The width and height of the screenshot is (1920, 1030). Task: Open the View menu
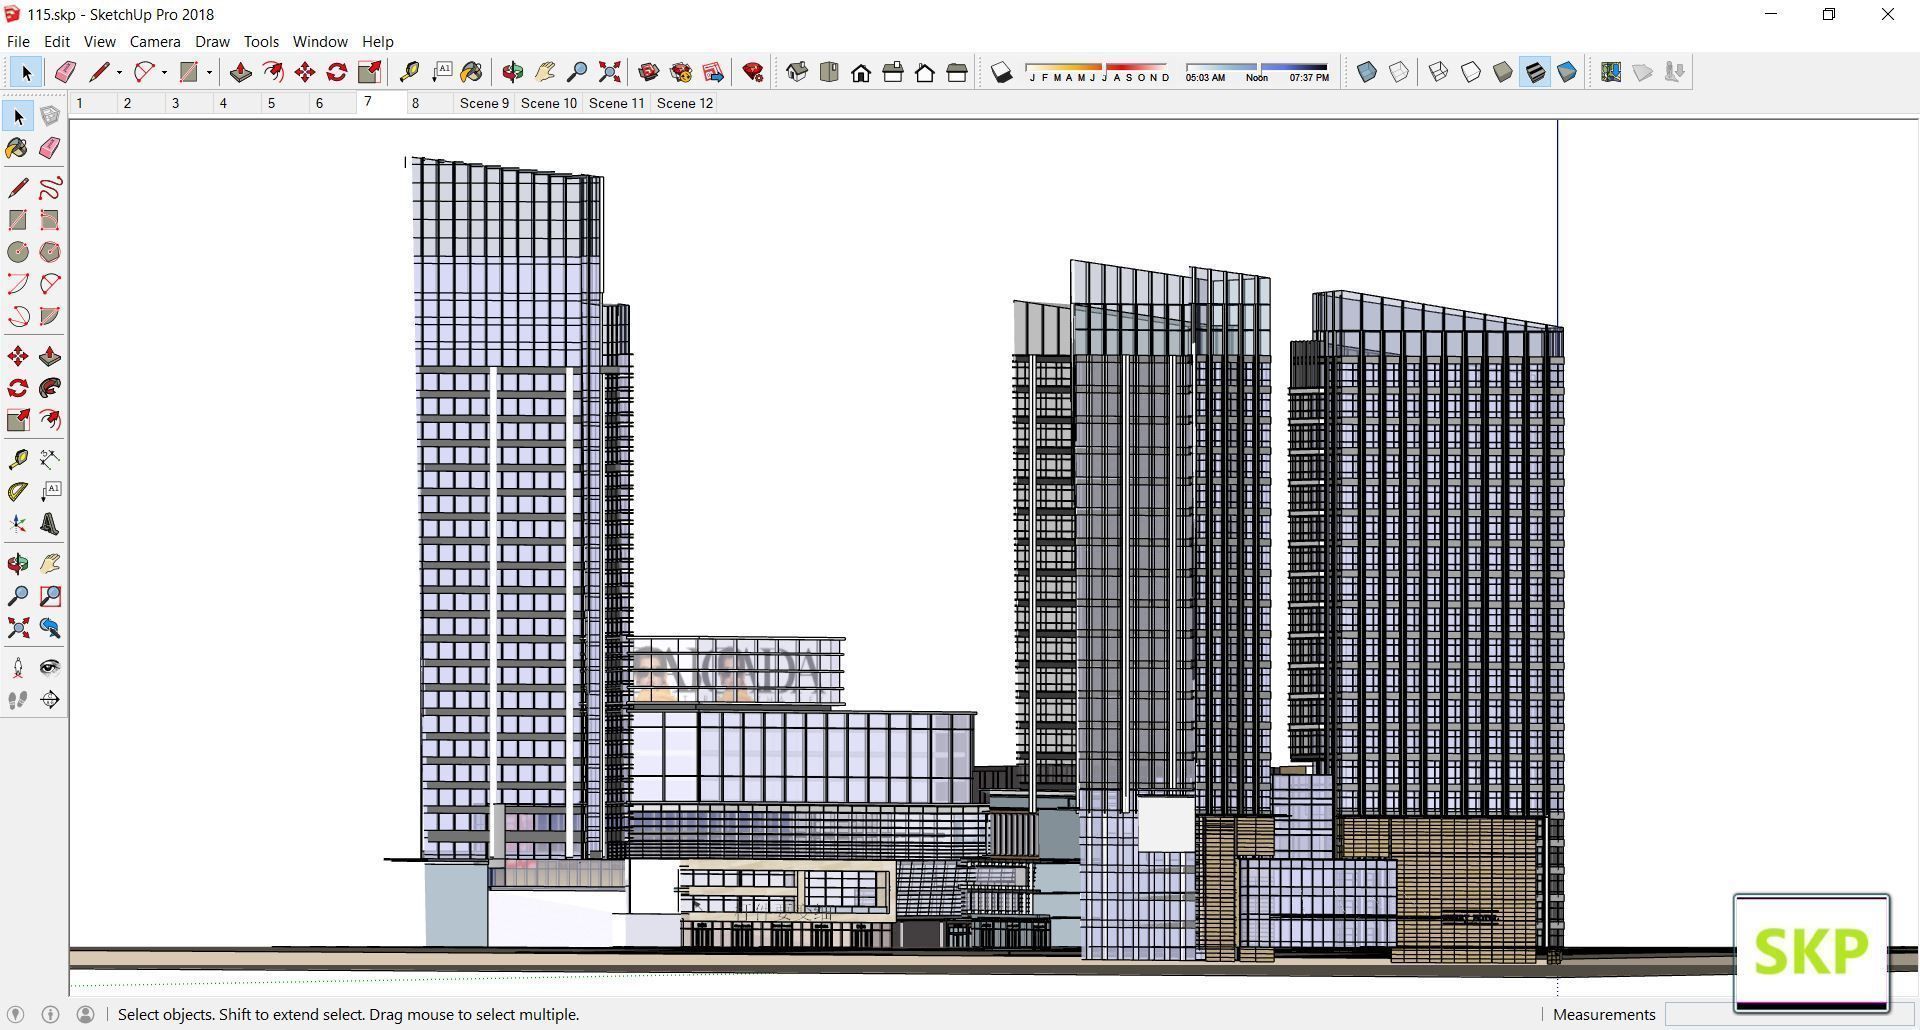(x=99, y=41)
